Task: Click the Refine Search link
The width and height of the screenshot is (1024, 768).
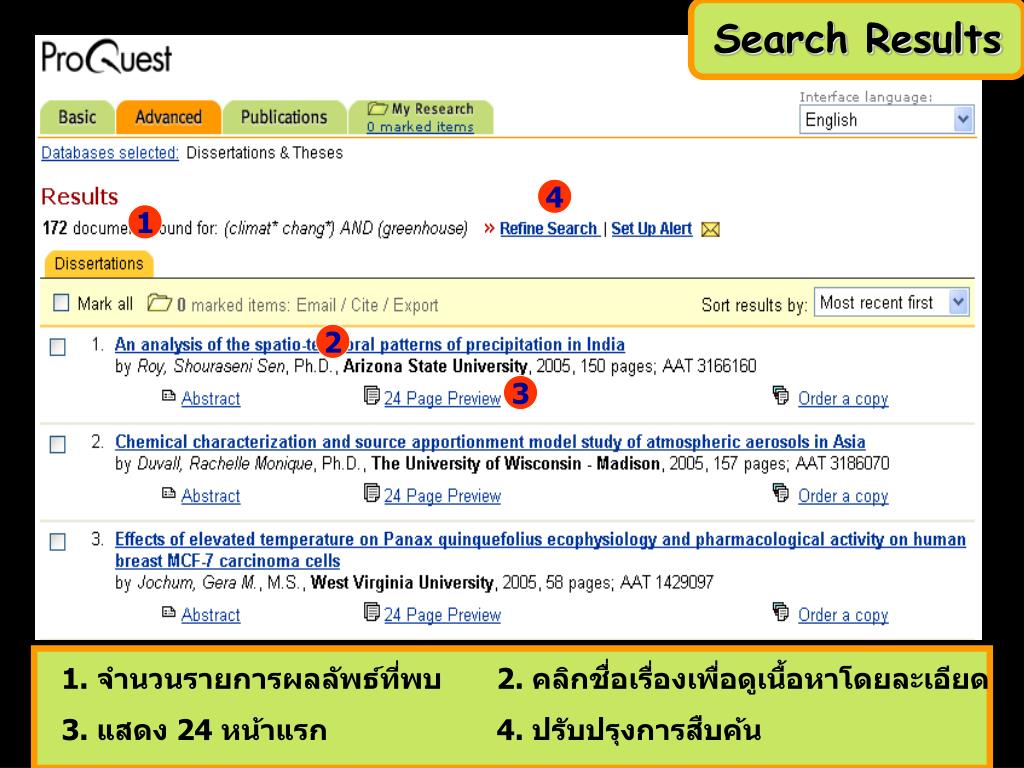Action: (549, 229)
